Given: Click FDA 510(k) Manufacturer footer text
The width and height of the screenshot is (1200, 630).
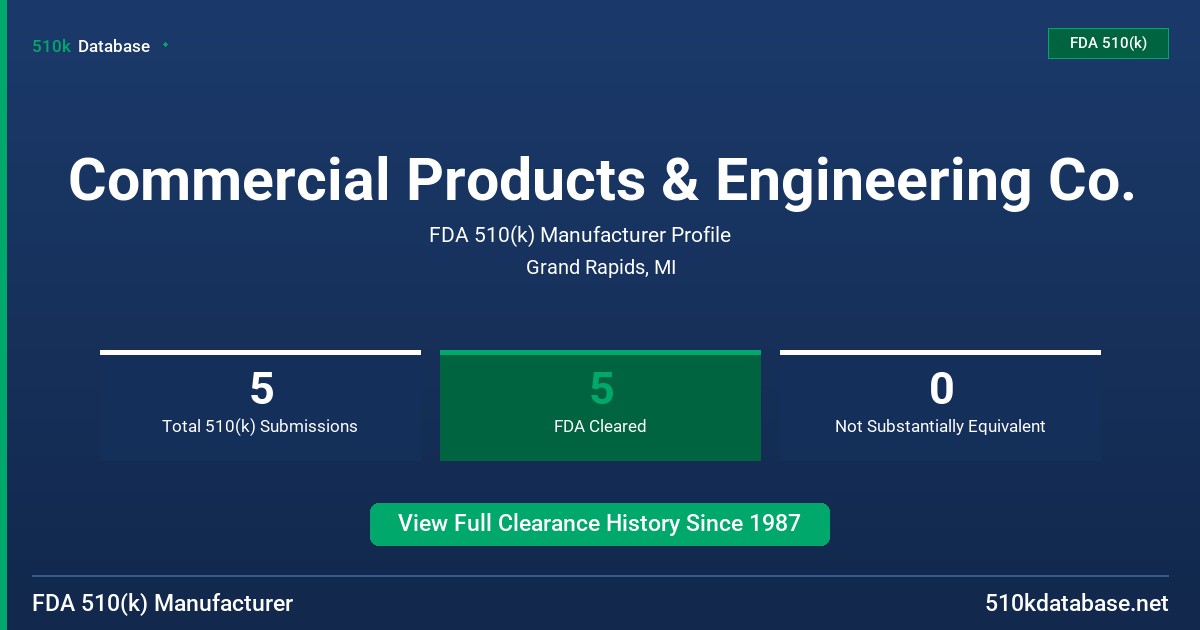Looking at the screenshot, I should tap(163, 603).
